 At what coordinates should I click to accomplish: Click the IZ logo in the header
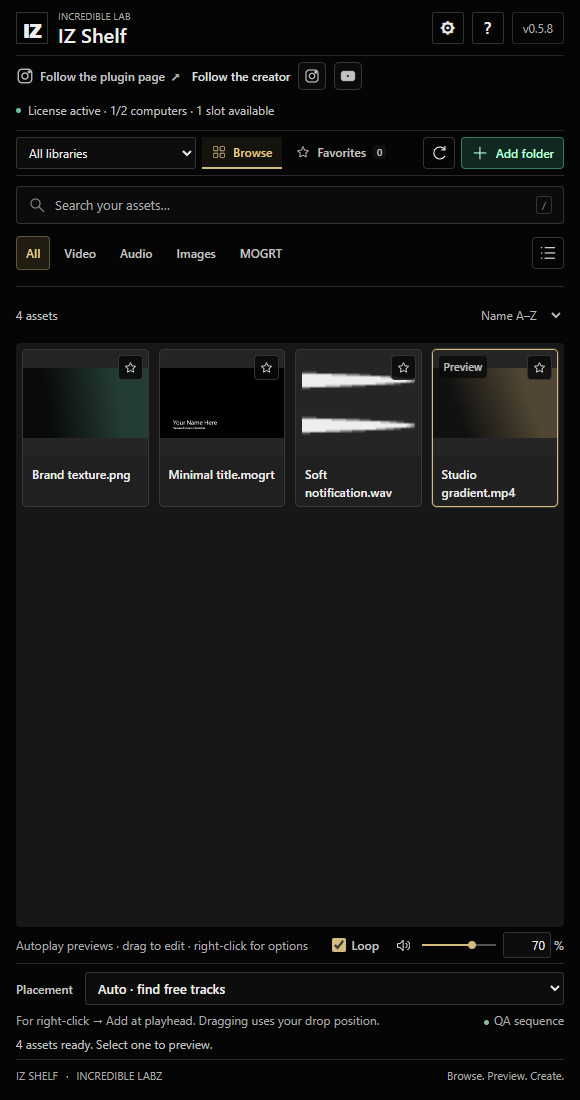32,28
